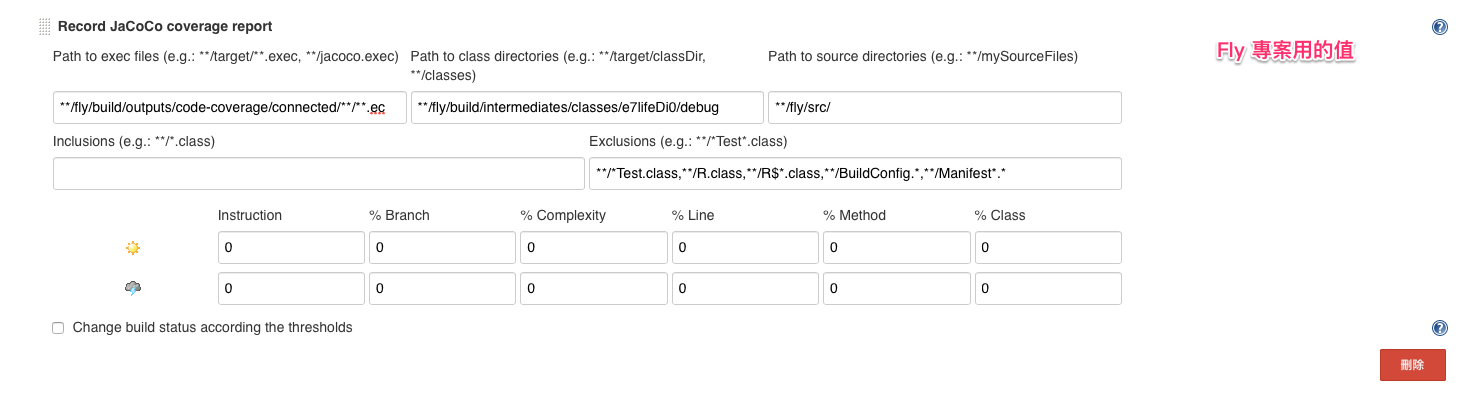The image size is (1465, 399).
Task: Click the help icon beside Record JaCoCo coverage report
Action: [x=1439, y=27]
